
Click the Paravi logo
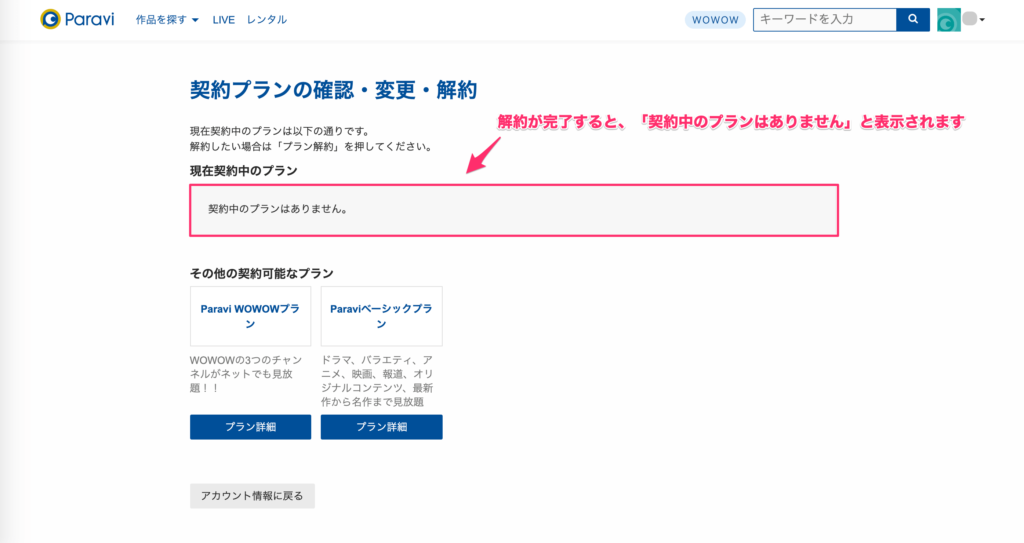(77, 19)
